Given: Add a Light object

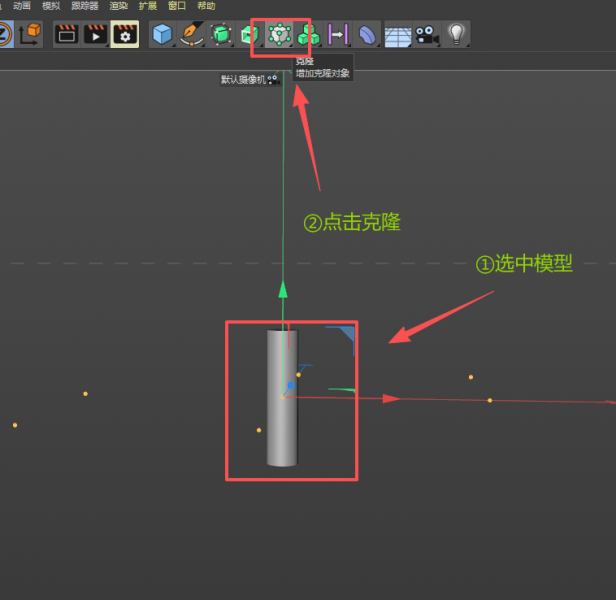Looking at the screenshot, I should tap(456, 34).
